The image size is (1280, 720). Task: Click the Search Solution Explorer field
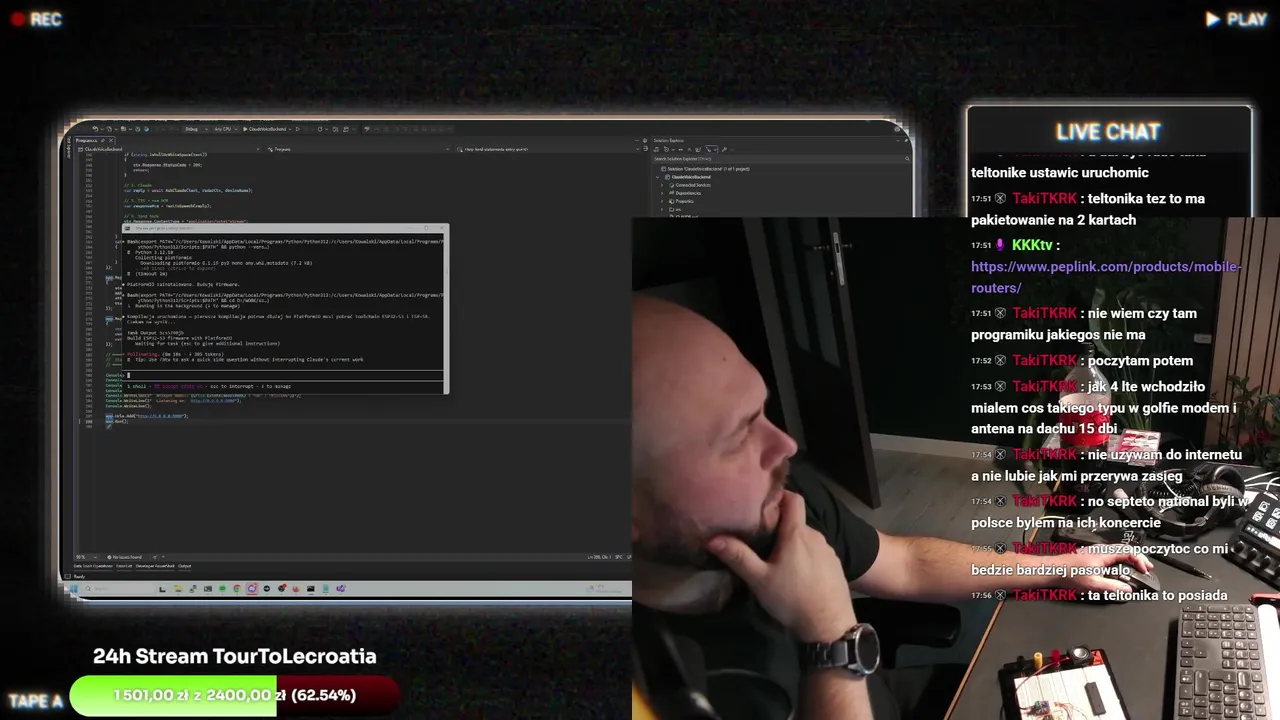781,159
